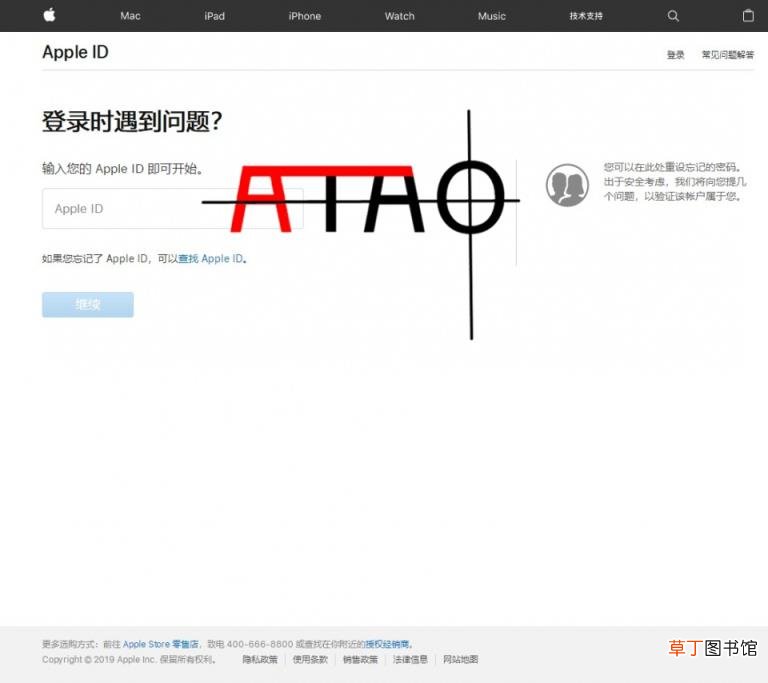Open the 常见问题解答 link
Image resolution: width=768 pixels, height=683 pixels.
click(x=728, y=54)
